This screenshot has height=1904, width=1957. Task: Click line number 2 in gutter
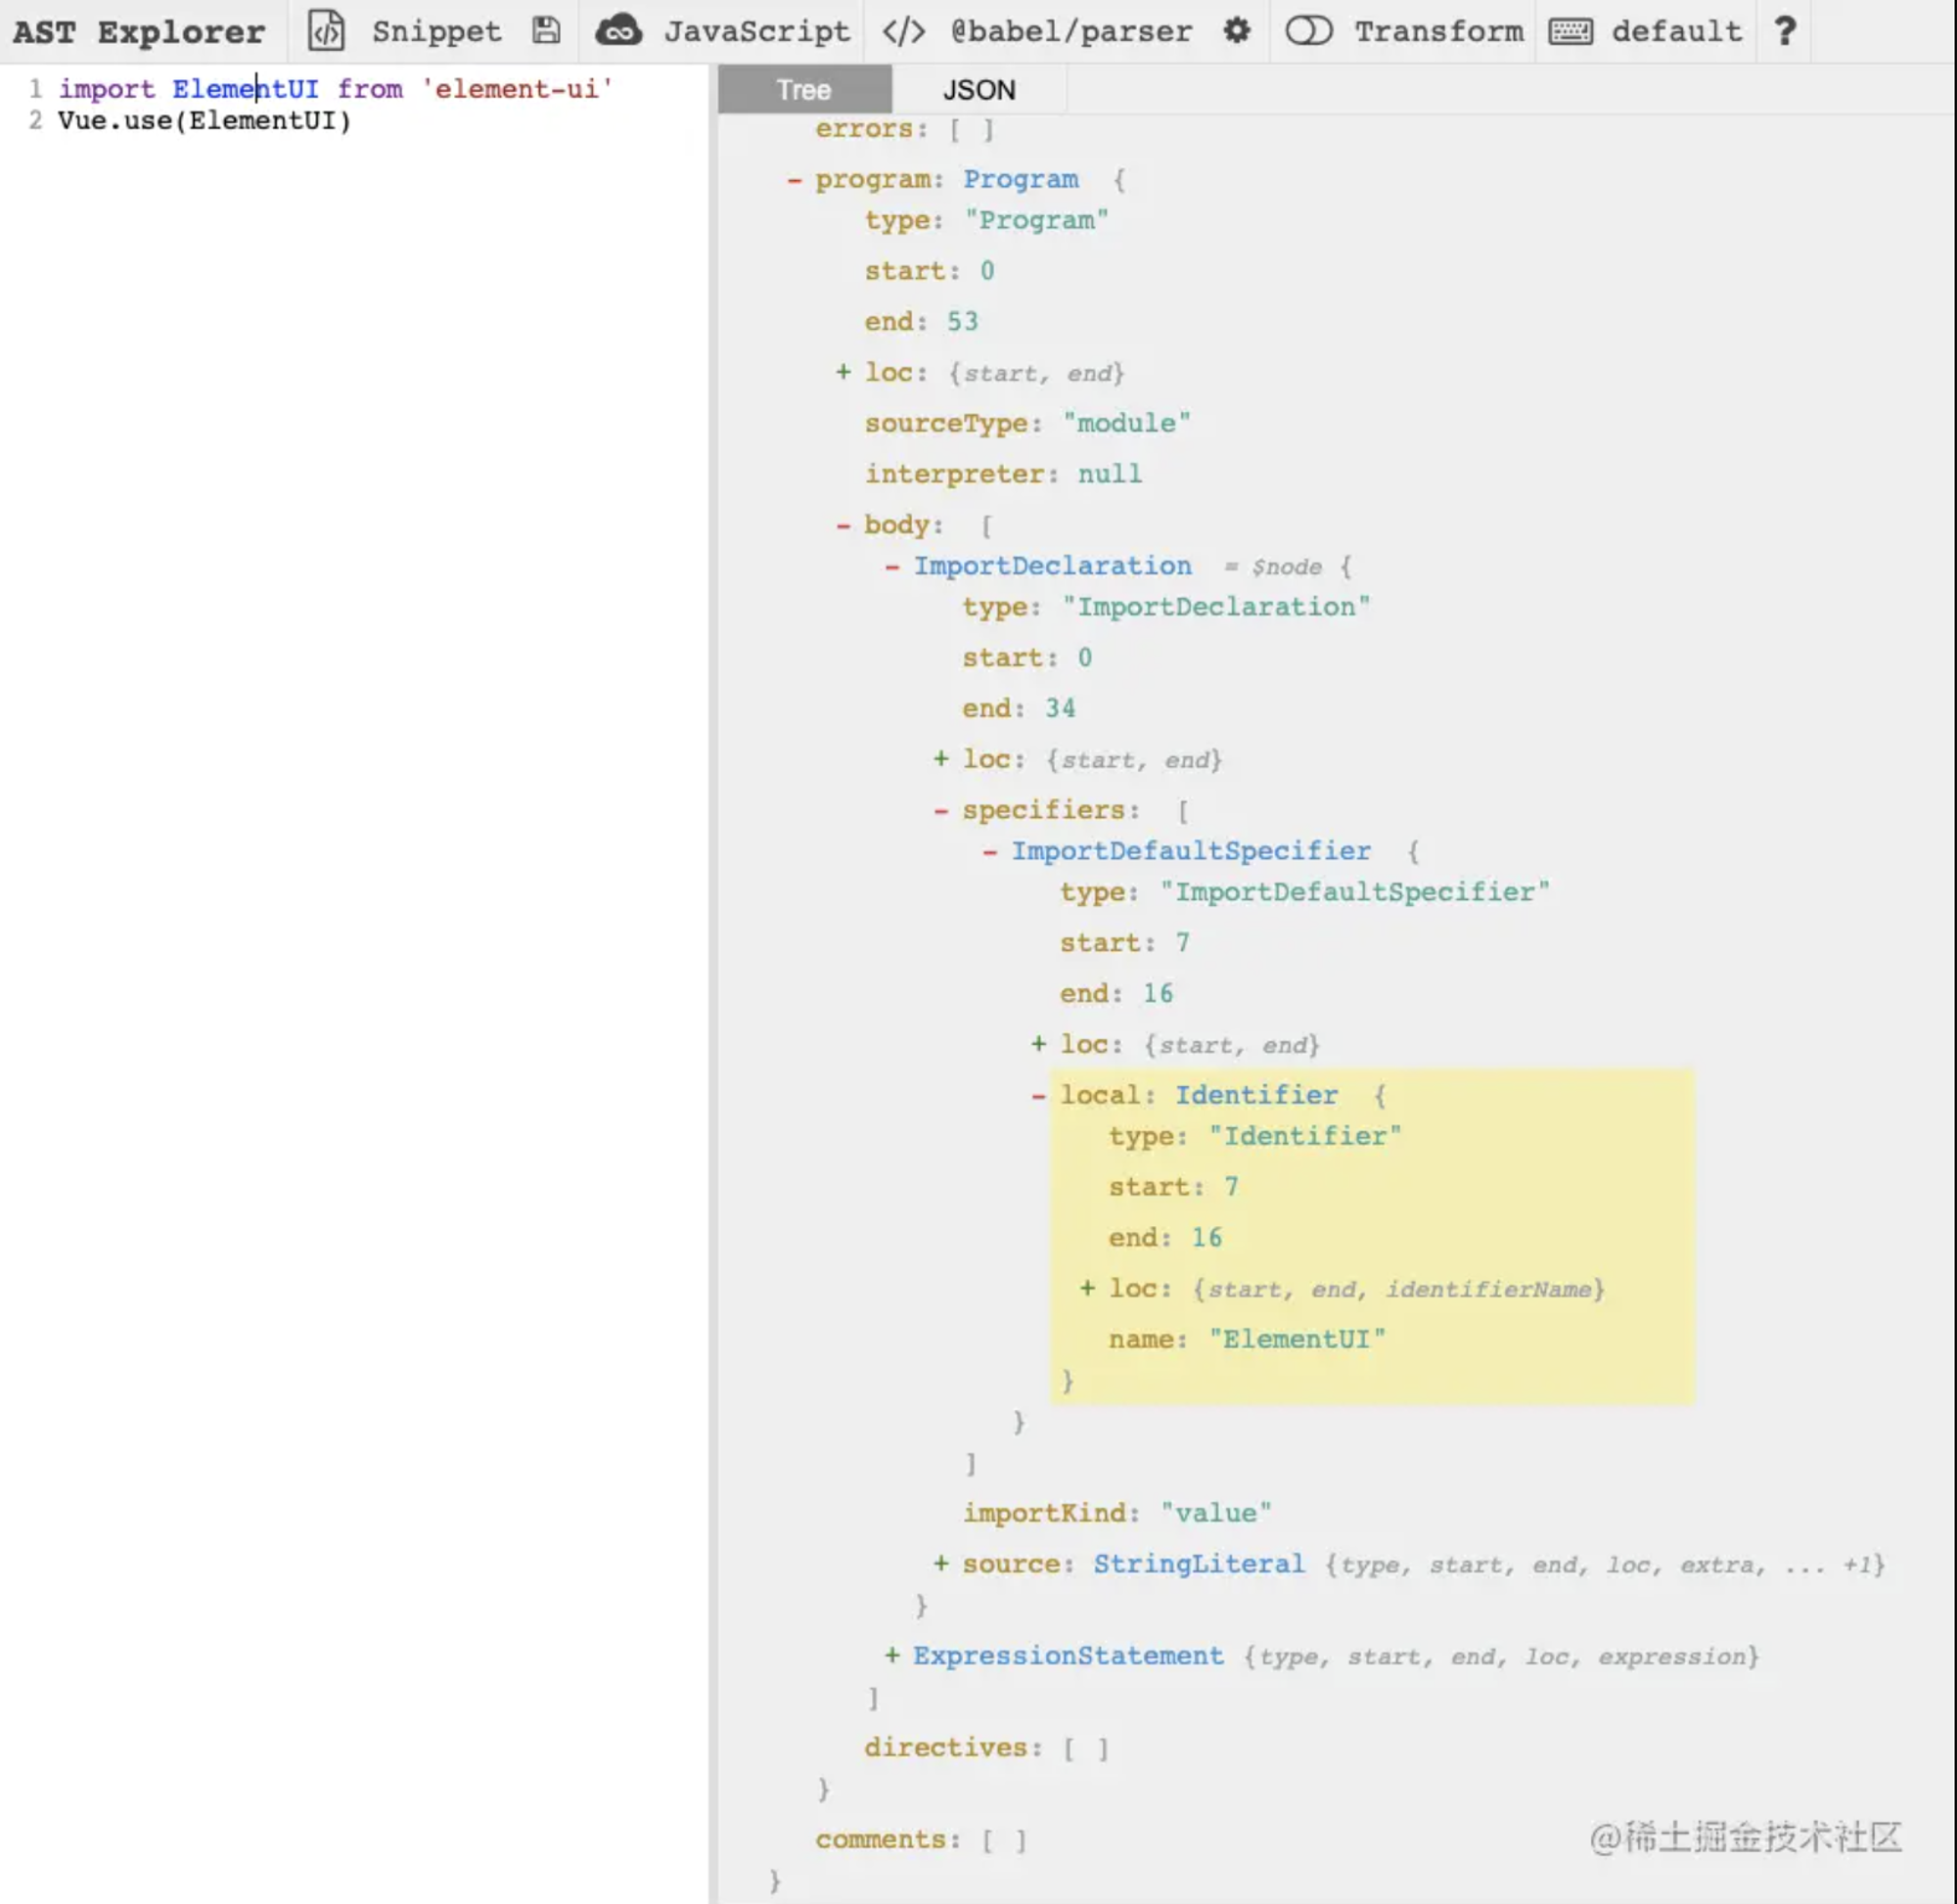36,121
